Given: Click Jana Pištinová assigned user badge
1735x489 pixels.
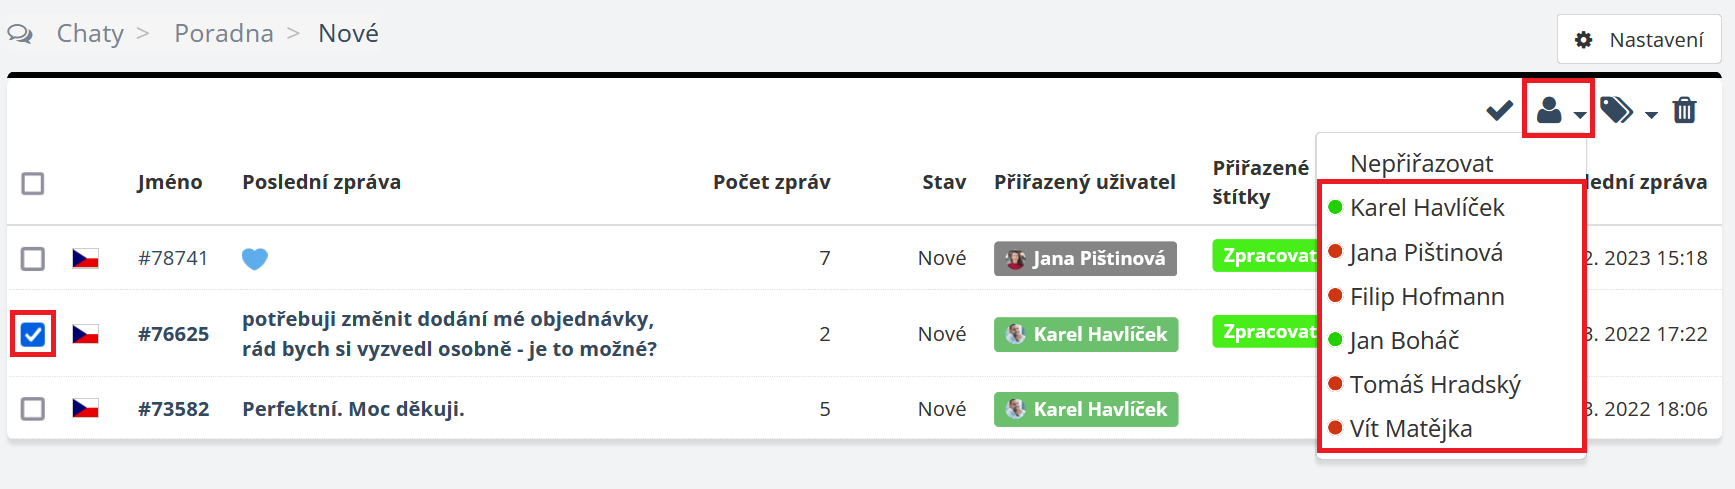Looking at the screenshot, I should point(1085,259).
